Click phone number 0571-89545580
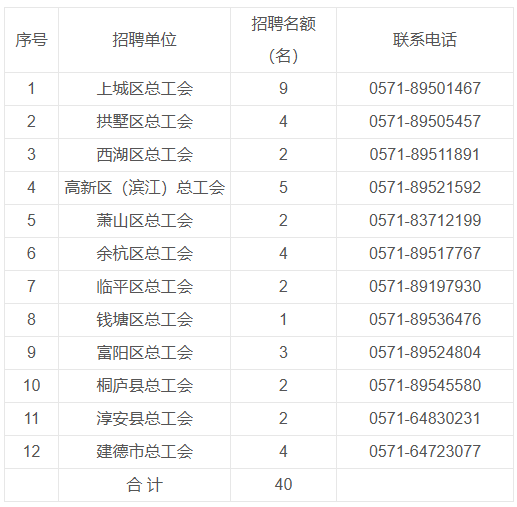517x507 pixels. (425, 385)
